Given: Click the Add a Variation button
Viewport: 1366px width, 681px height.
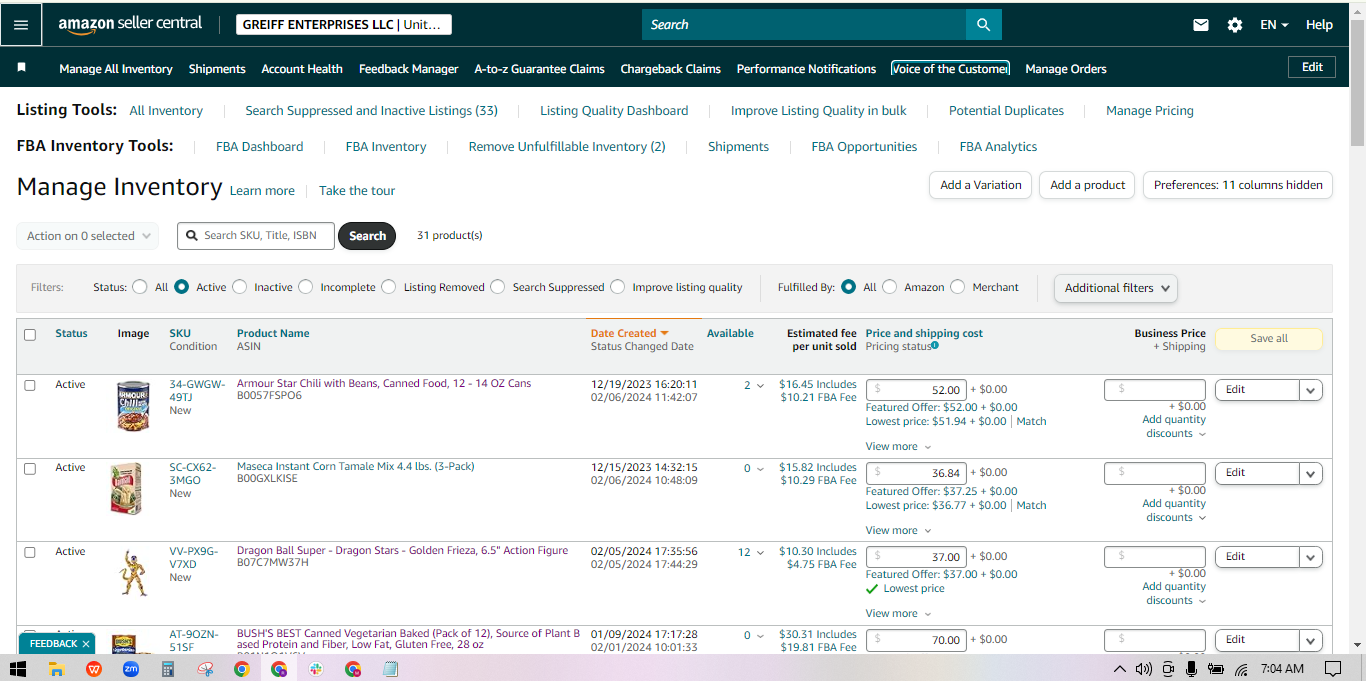Looking at the screenshot, I should point(981,185).
